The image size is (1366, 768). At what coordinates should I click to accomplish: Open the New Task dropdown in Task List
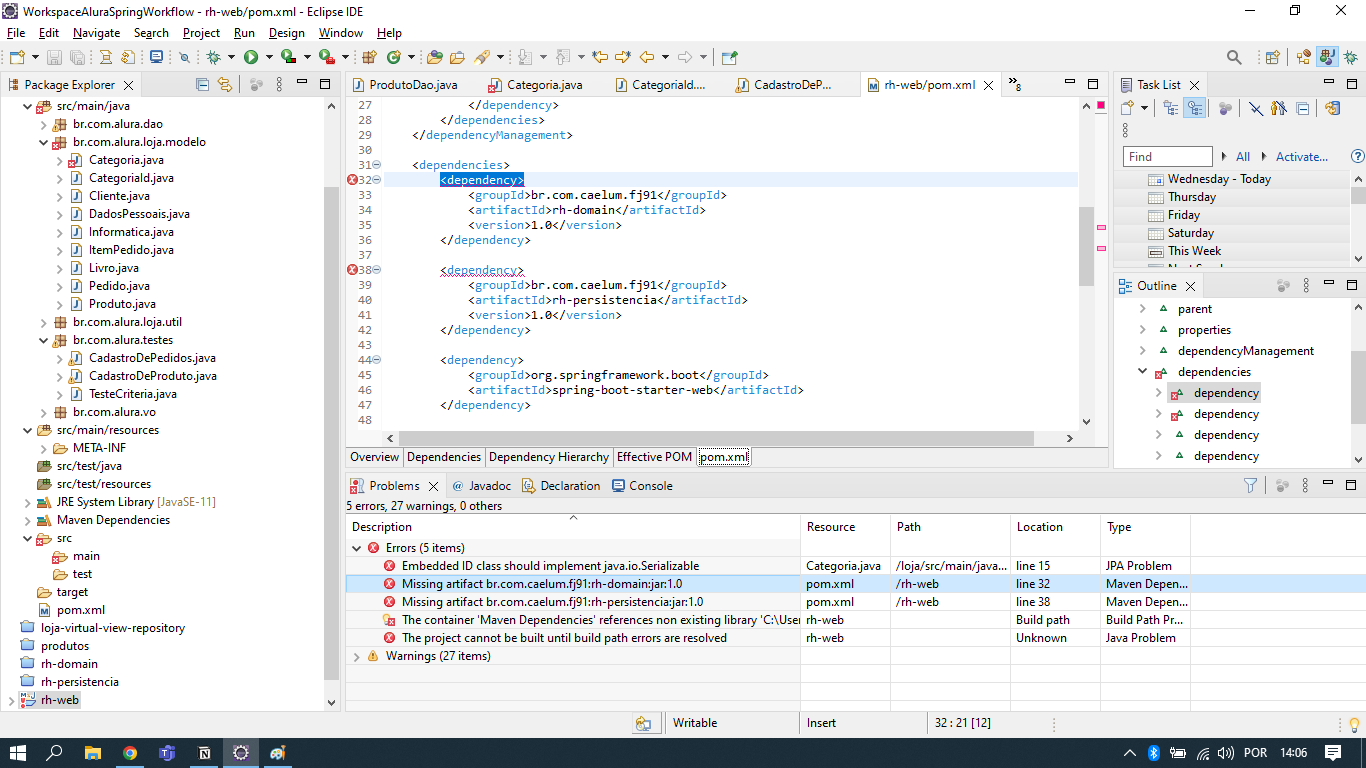[x=1144, y=108]
